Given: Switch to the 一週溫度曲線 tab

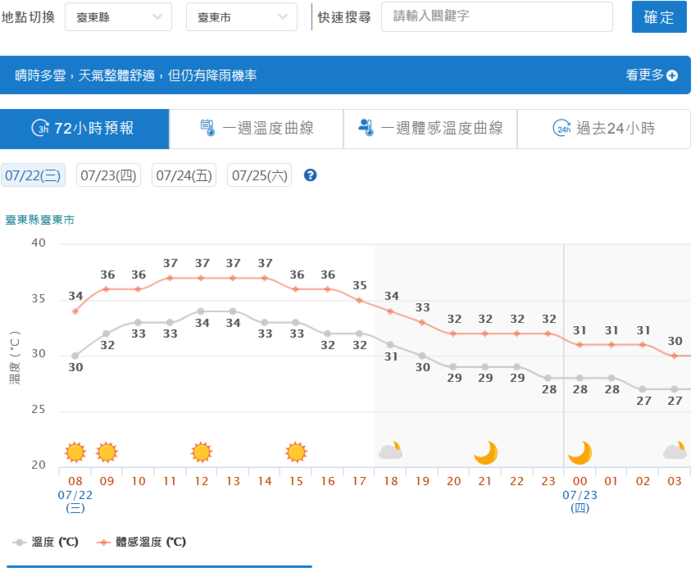Looking at the screenshot, I should click(x=256, y=129).
